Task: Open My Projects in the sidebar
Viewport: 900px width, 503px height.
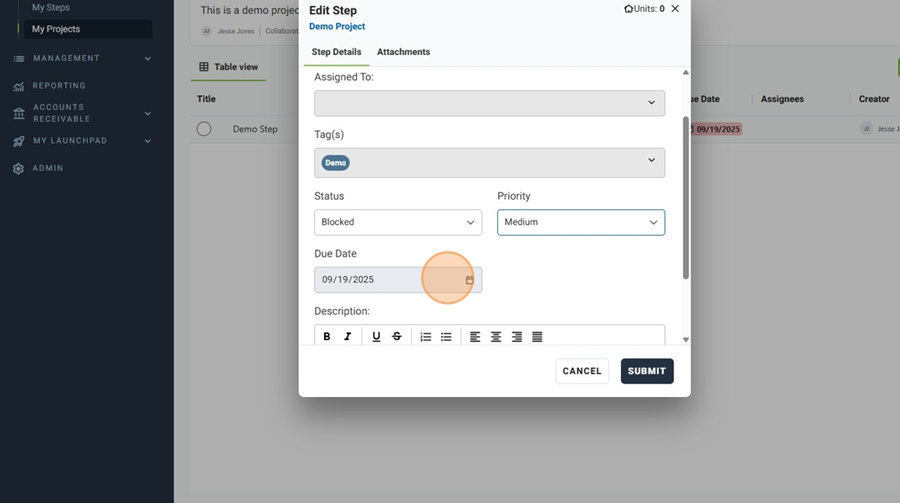Action: click(x=88, y=29)
